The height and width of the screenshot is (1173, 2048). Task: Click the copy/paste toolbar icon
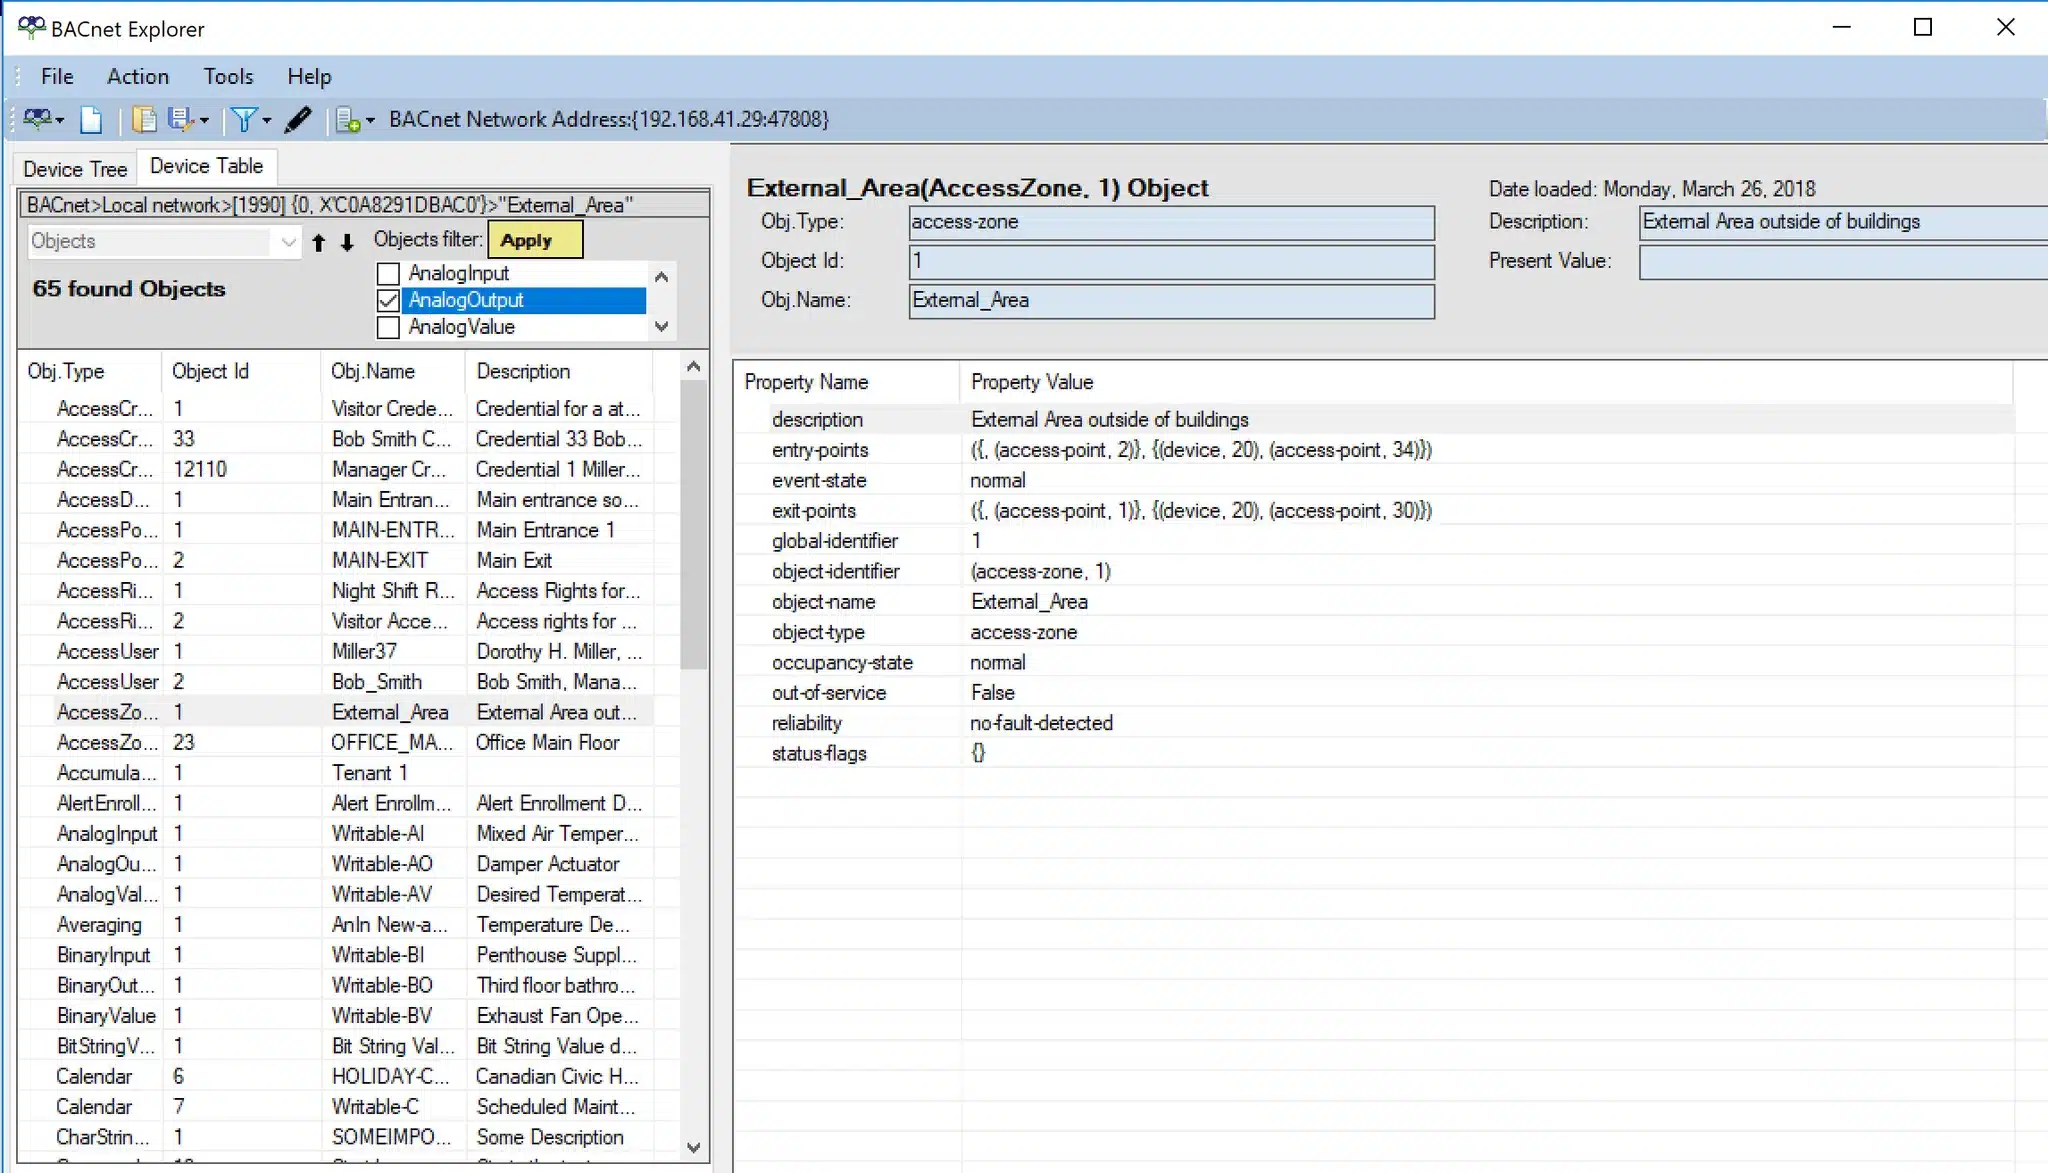coord(146,119)
